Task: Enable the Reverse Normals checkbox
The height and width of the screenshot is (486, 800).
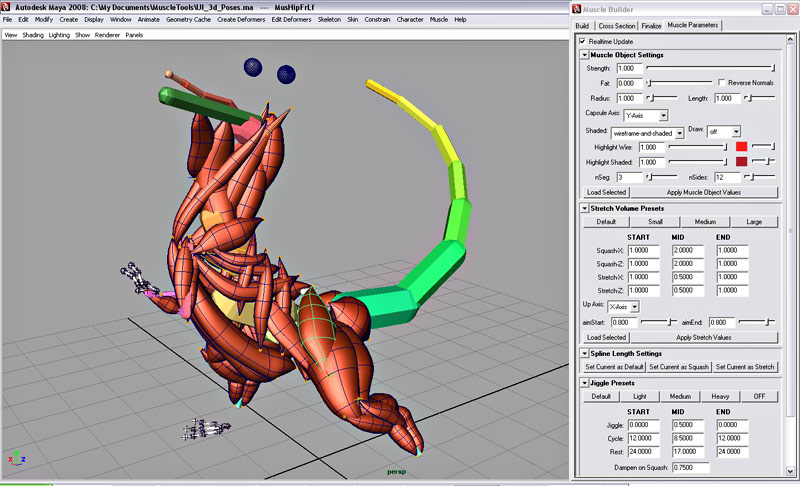Action: tap(721, 82)
